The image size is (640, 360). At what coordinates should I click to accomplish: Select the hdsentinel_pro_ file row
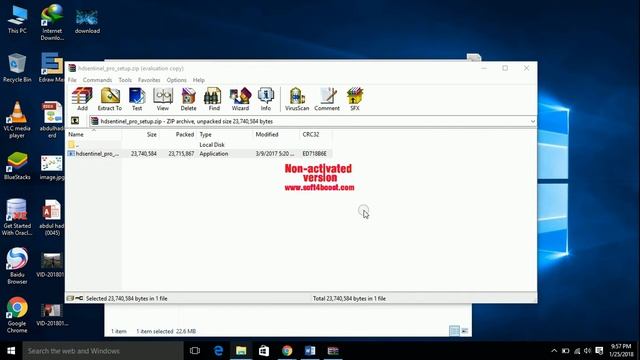199,153
